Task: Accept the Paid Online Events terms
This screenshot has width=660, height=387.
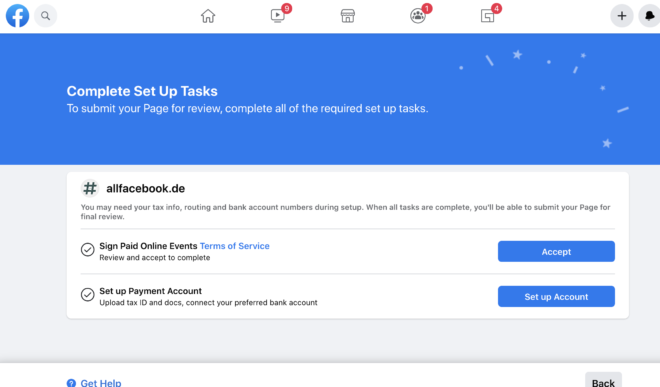Action: point(556,251)
